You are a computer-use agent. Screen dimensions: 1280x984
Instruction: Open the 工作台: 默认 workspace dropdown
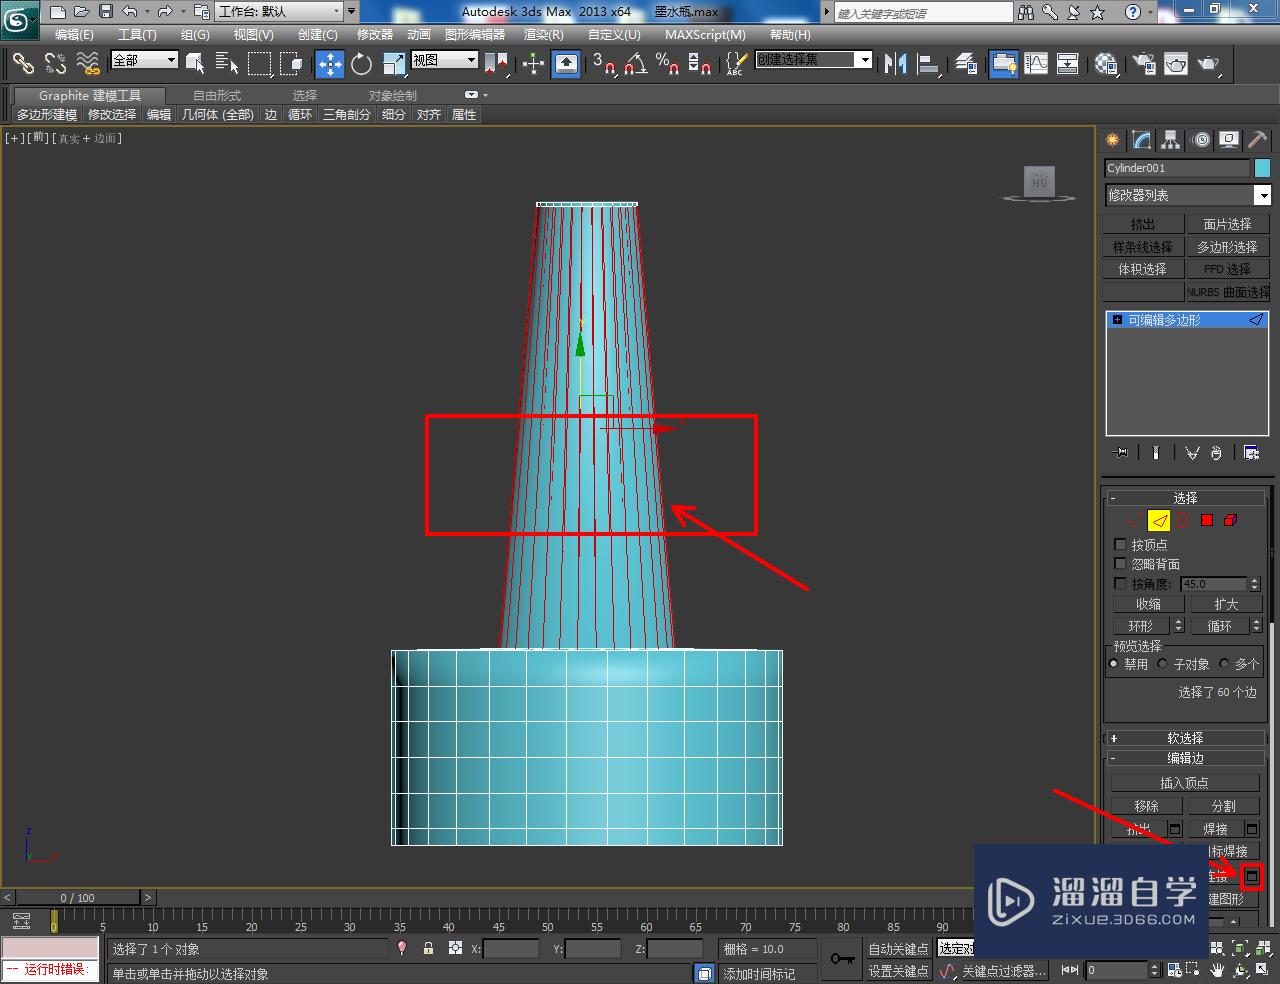tap(280, 12)
